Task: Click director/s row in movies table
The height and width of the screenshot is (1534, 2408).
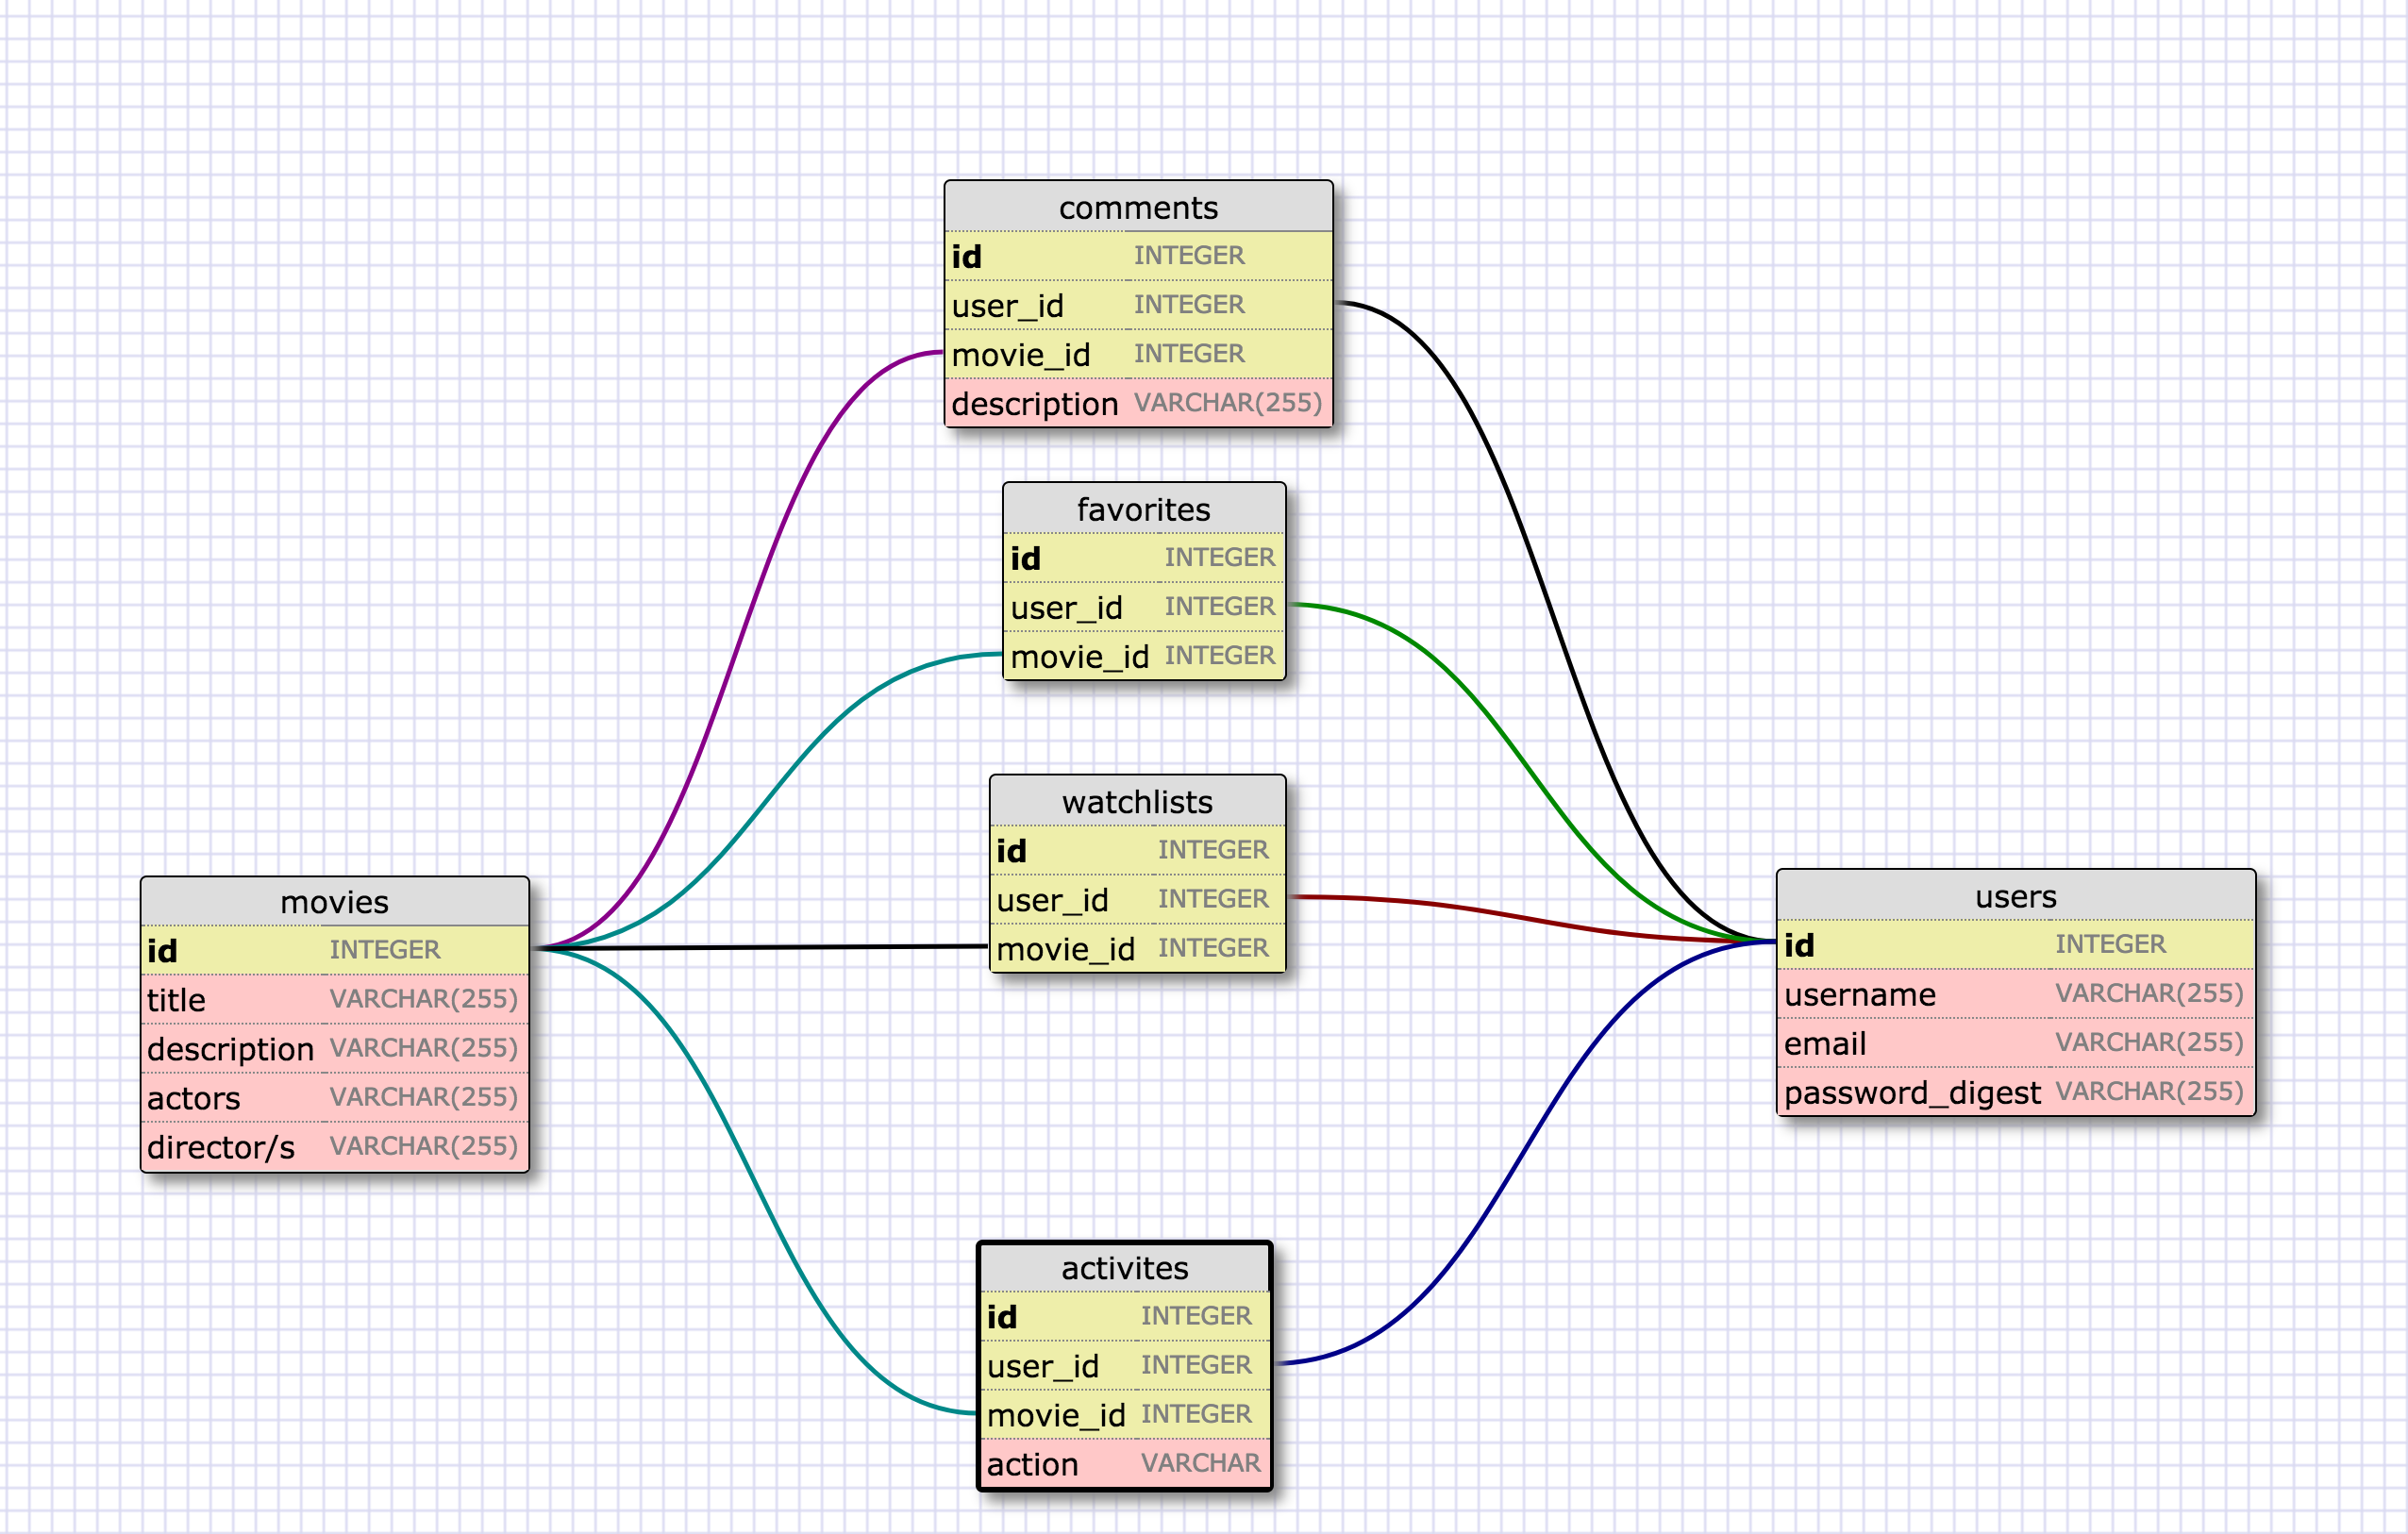Action: pyautogui.click(x=334, y=1146)
